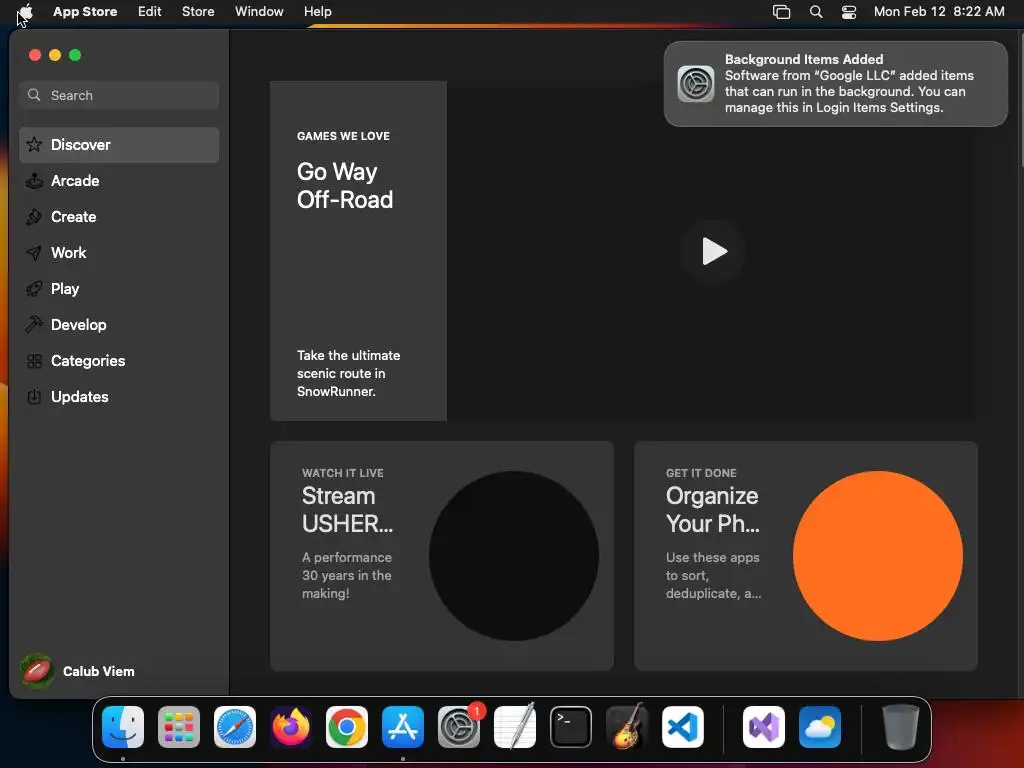Open the App Store menu
This screenshot has width=1024, height=768.
(85, 12)
